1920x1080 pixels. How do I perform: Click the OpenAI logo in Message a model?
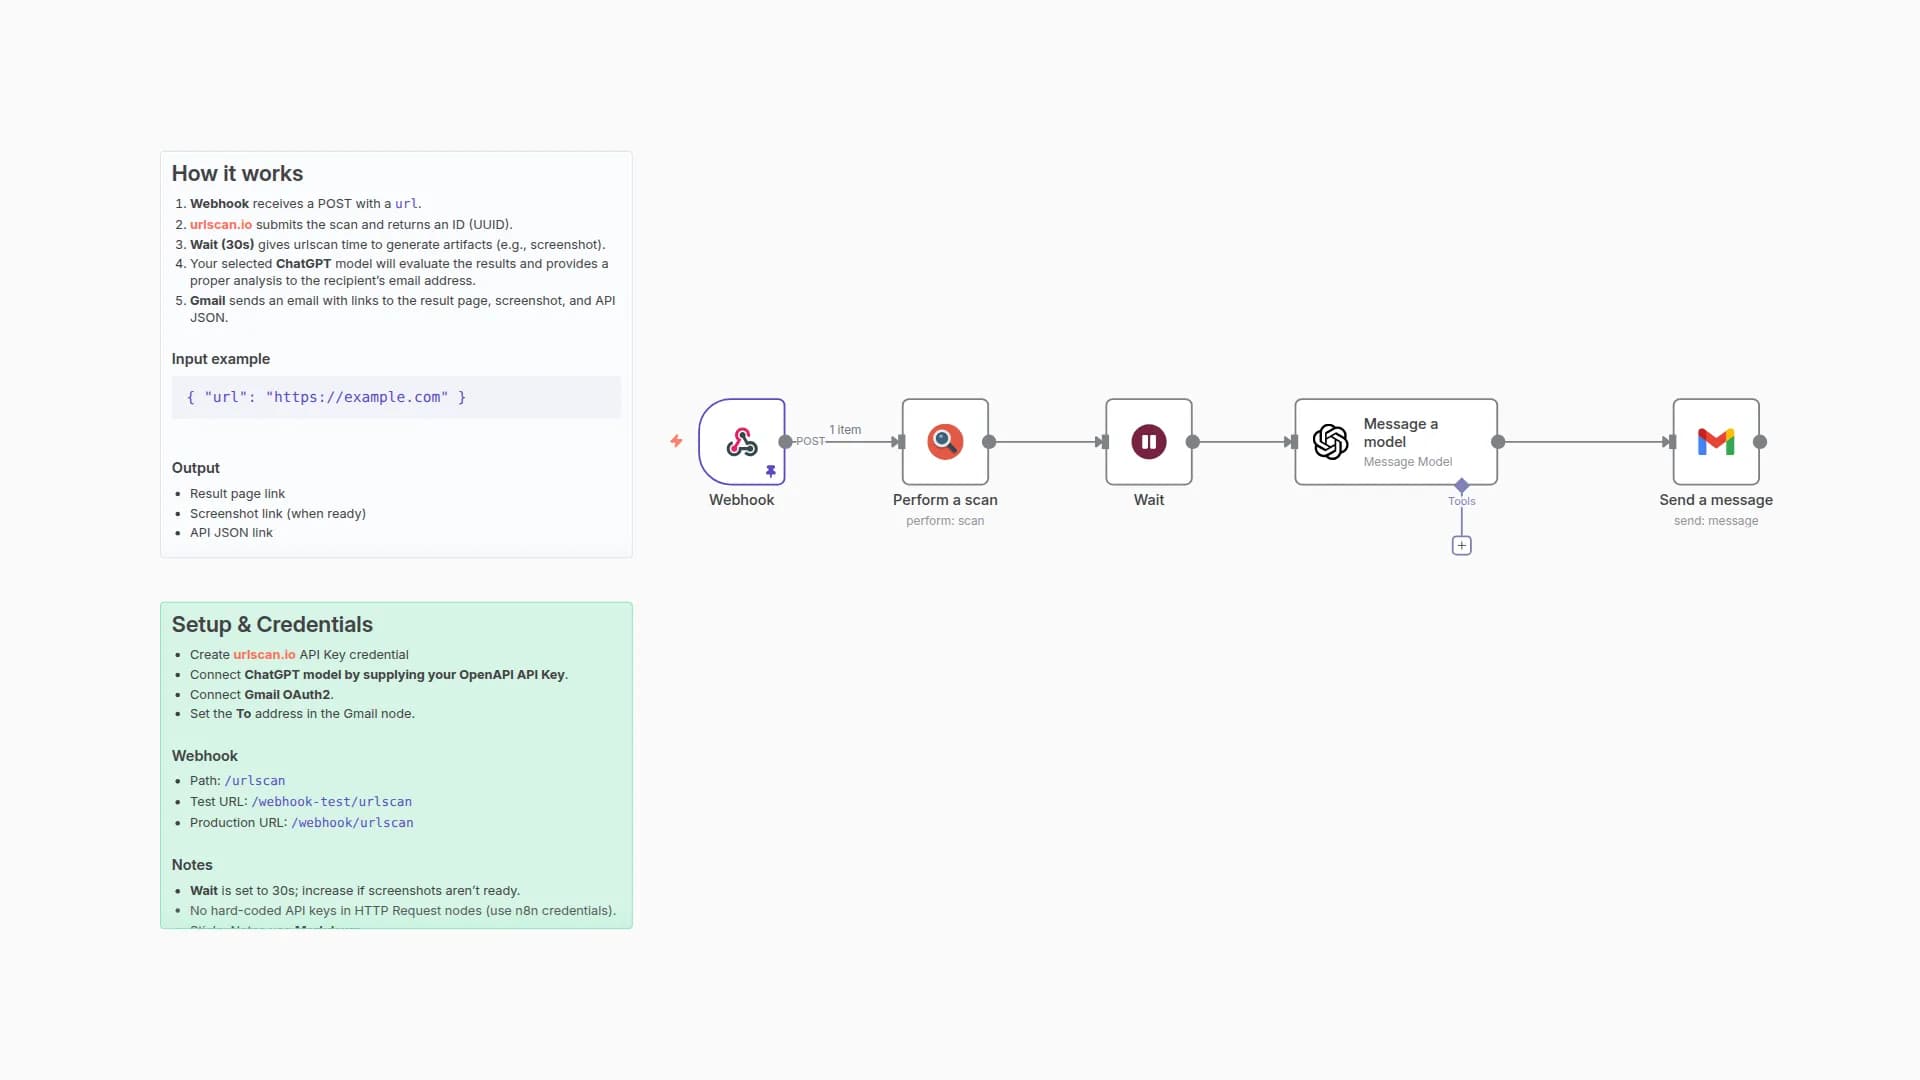pos(1330,441)
